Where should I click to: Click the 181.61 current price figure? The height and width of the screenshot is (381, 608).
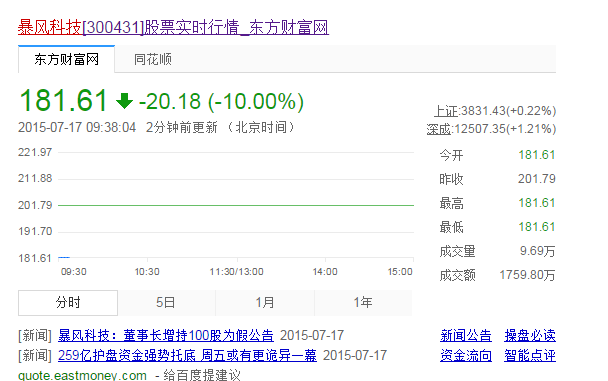[x=63, y=100]
